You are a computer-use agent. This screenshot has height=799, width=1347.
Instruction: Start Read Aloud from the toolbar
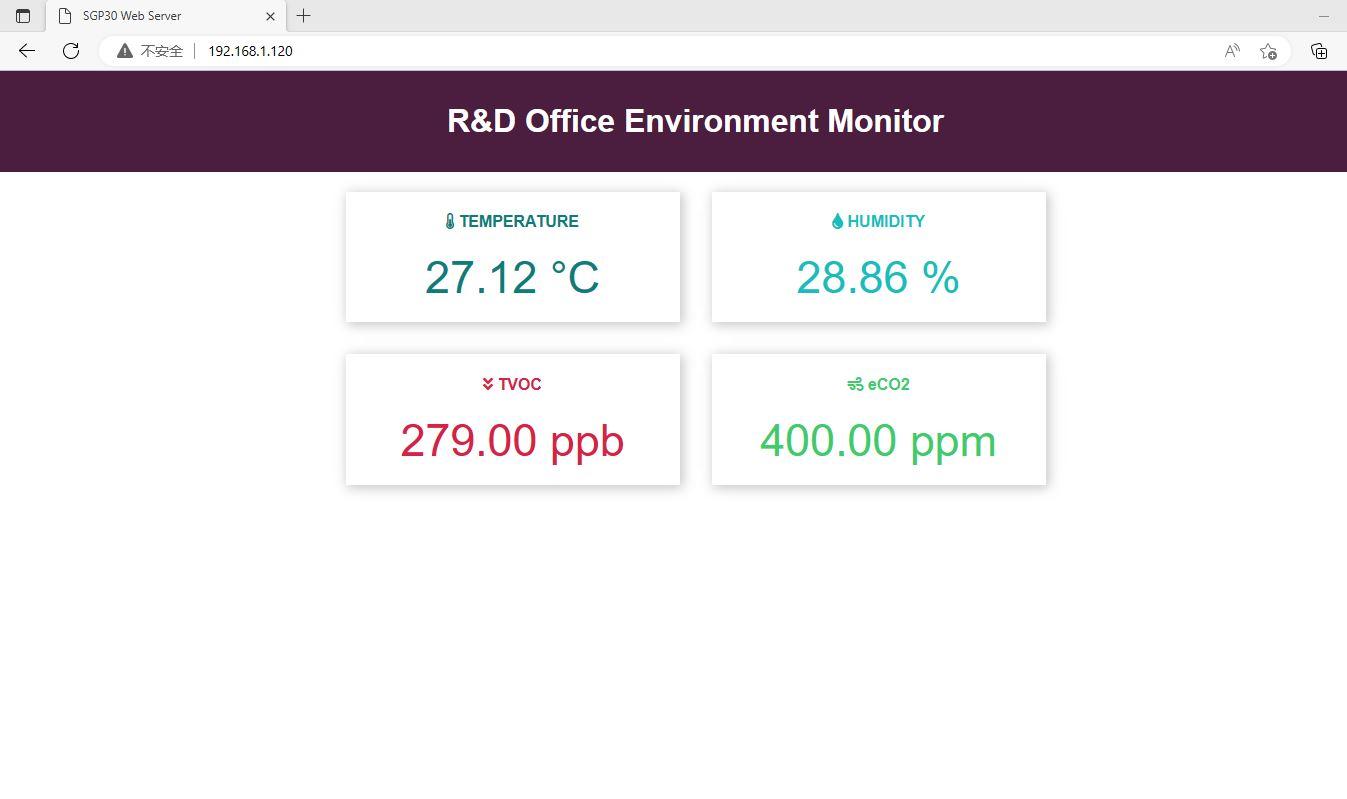coord(1231,51)
